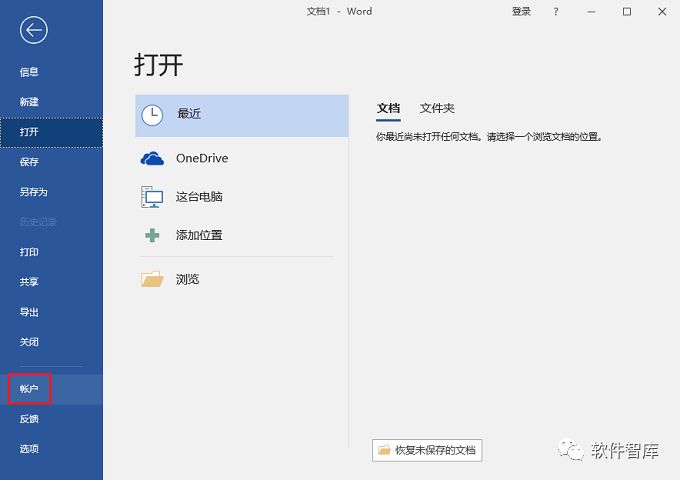Close the Word window

pos(662,12)
